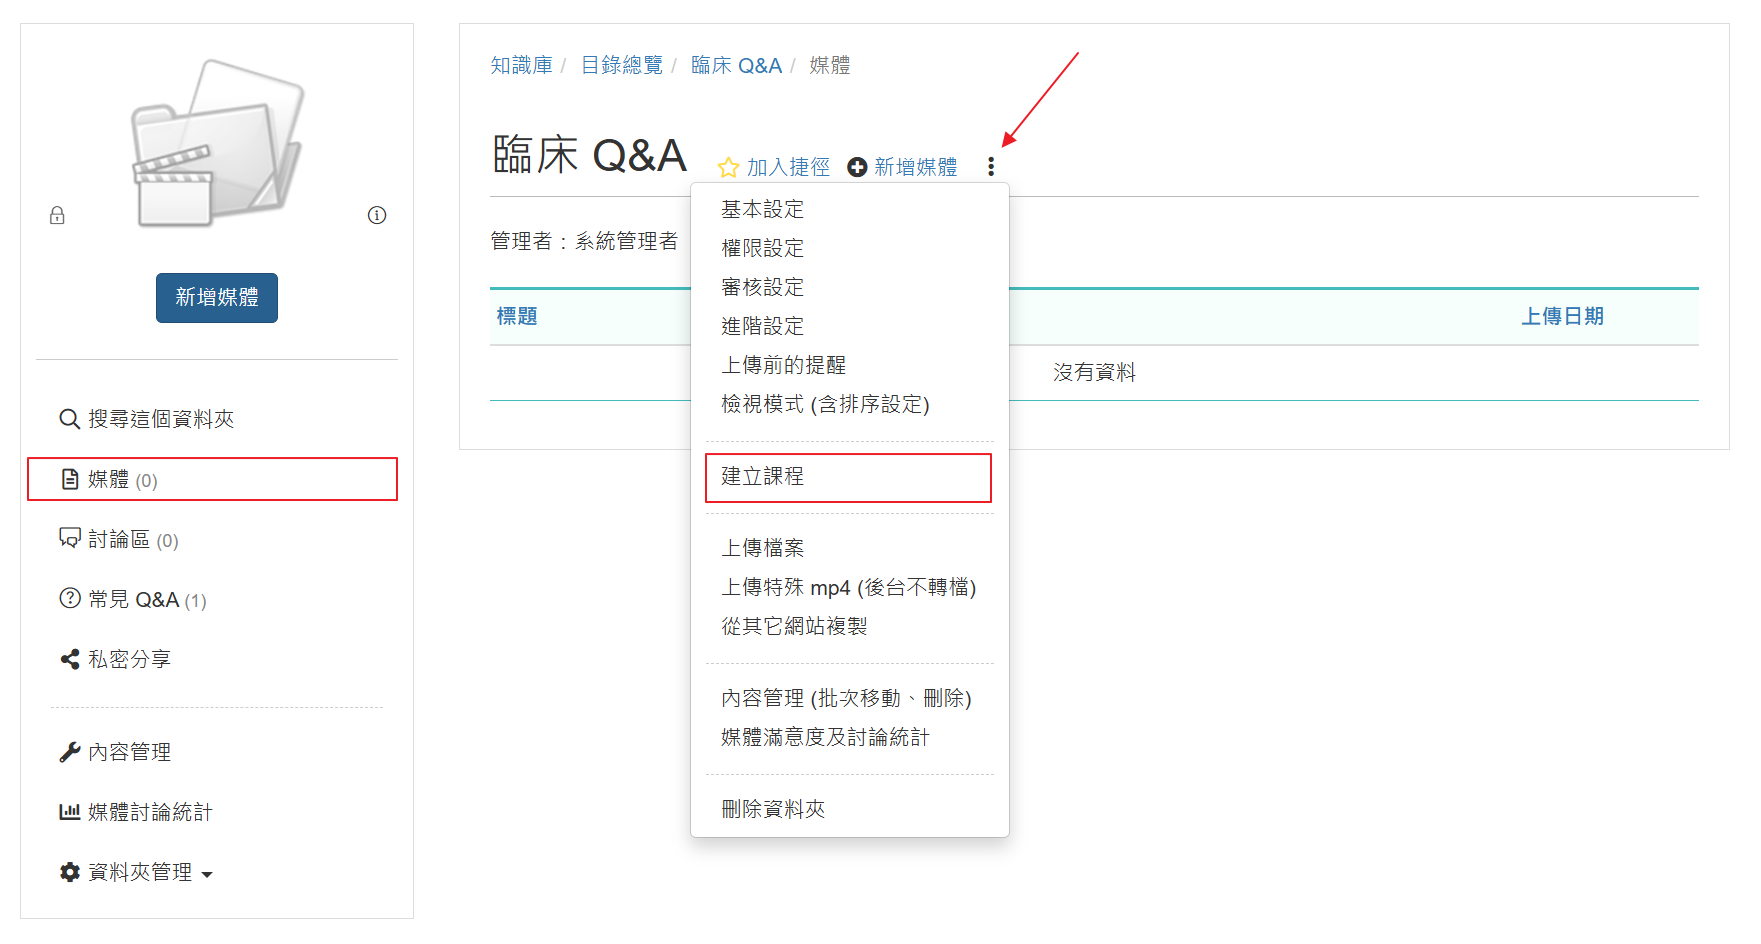Open the 討論區 sidebar item
Screen dimensions: 1761x944
[118, 540]
